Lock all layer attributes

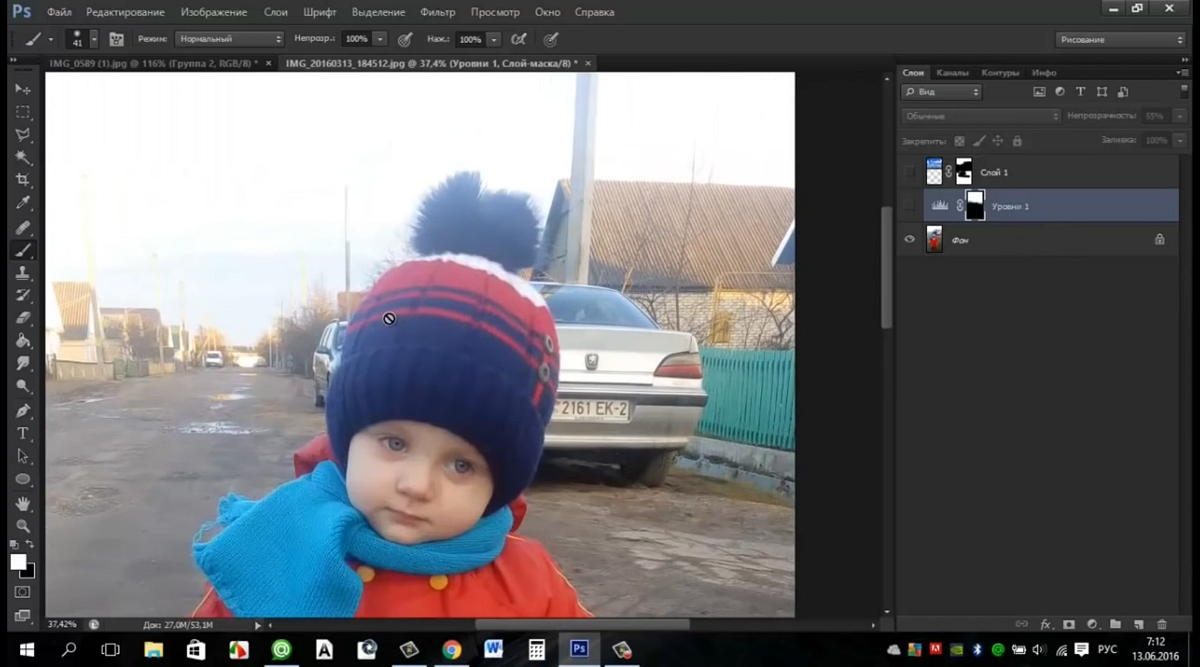(1017, 141)
